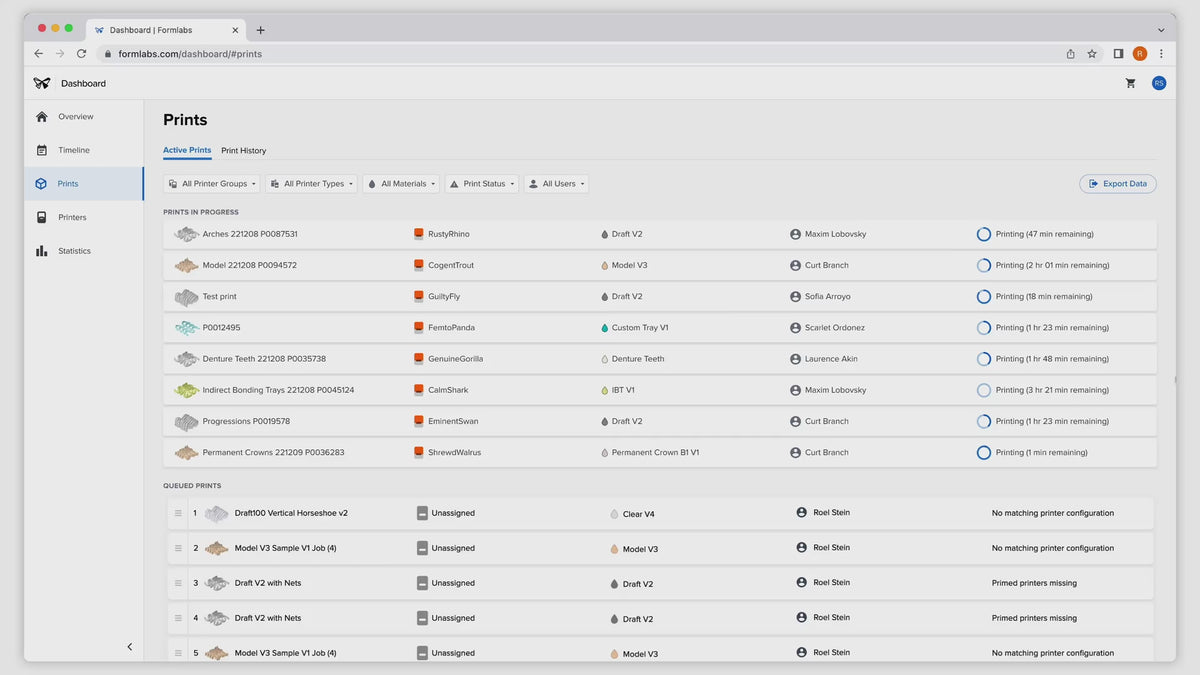This screenshot has height=675, width=1200.
Task: Open the Overview section in the sidebar
Action: coord(41,116)
